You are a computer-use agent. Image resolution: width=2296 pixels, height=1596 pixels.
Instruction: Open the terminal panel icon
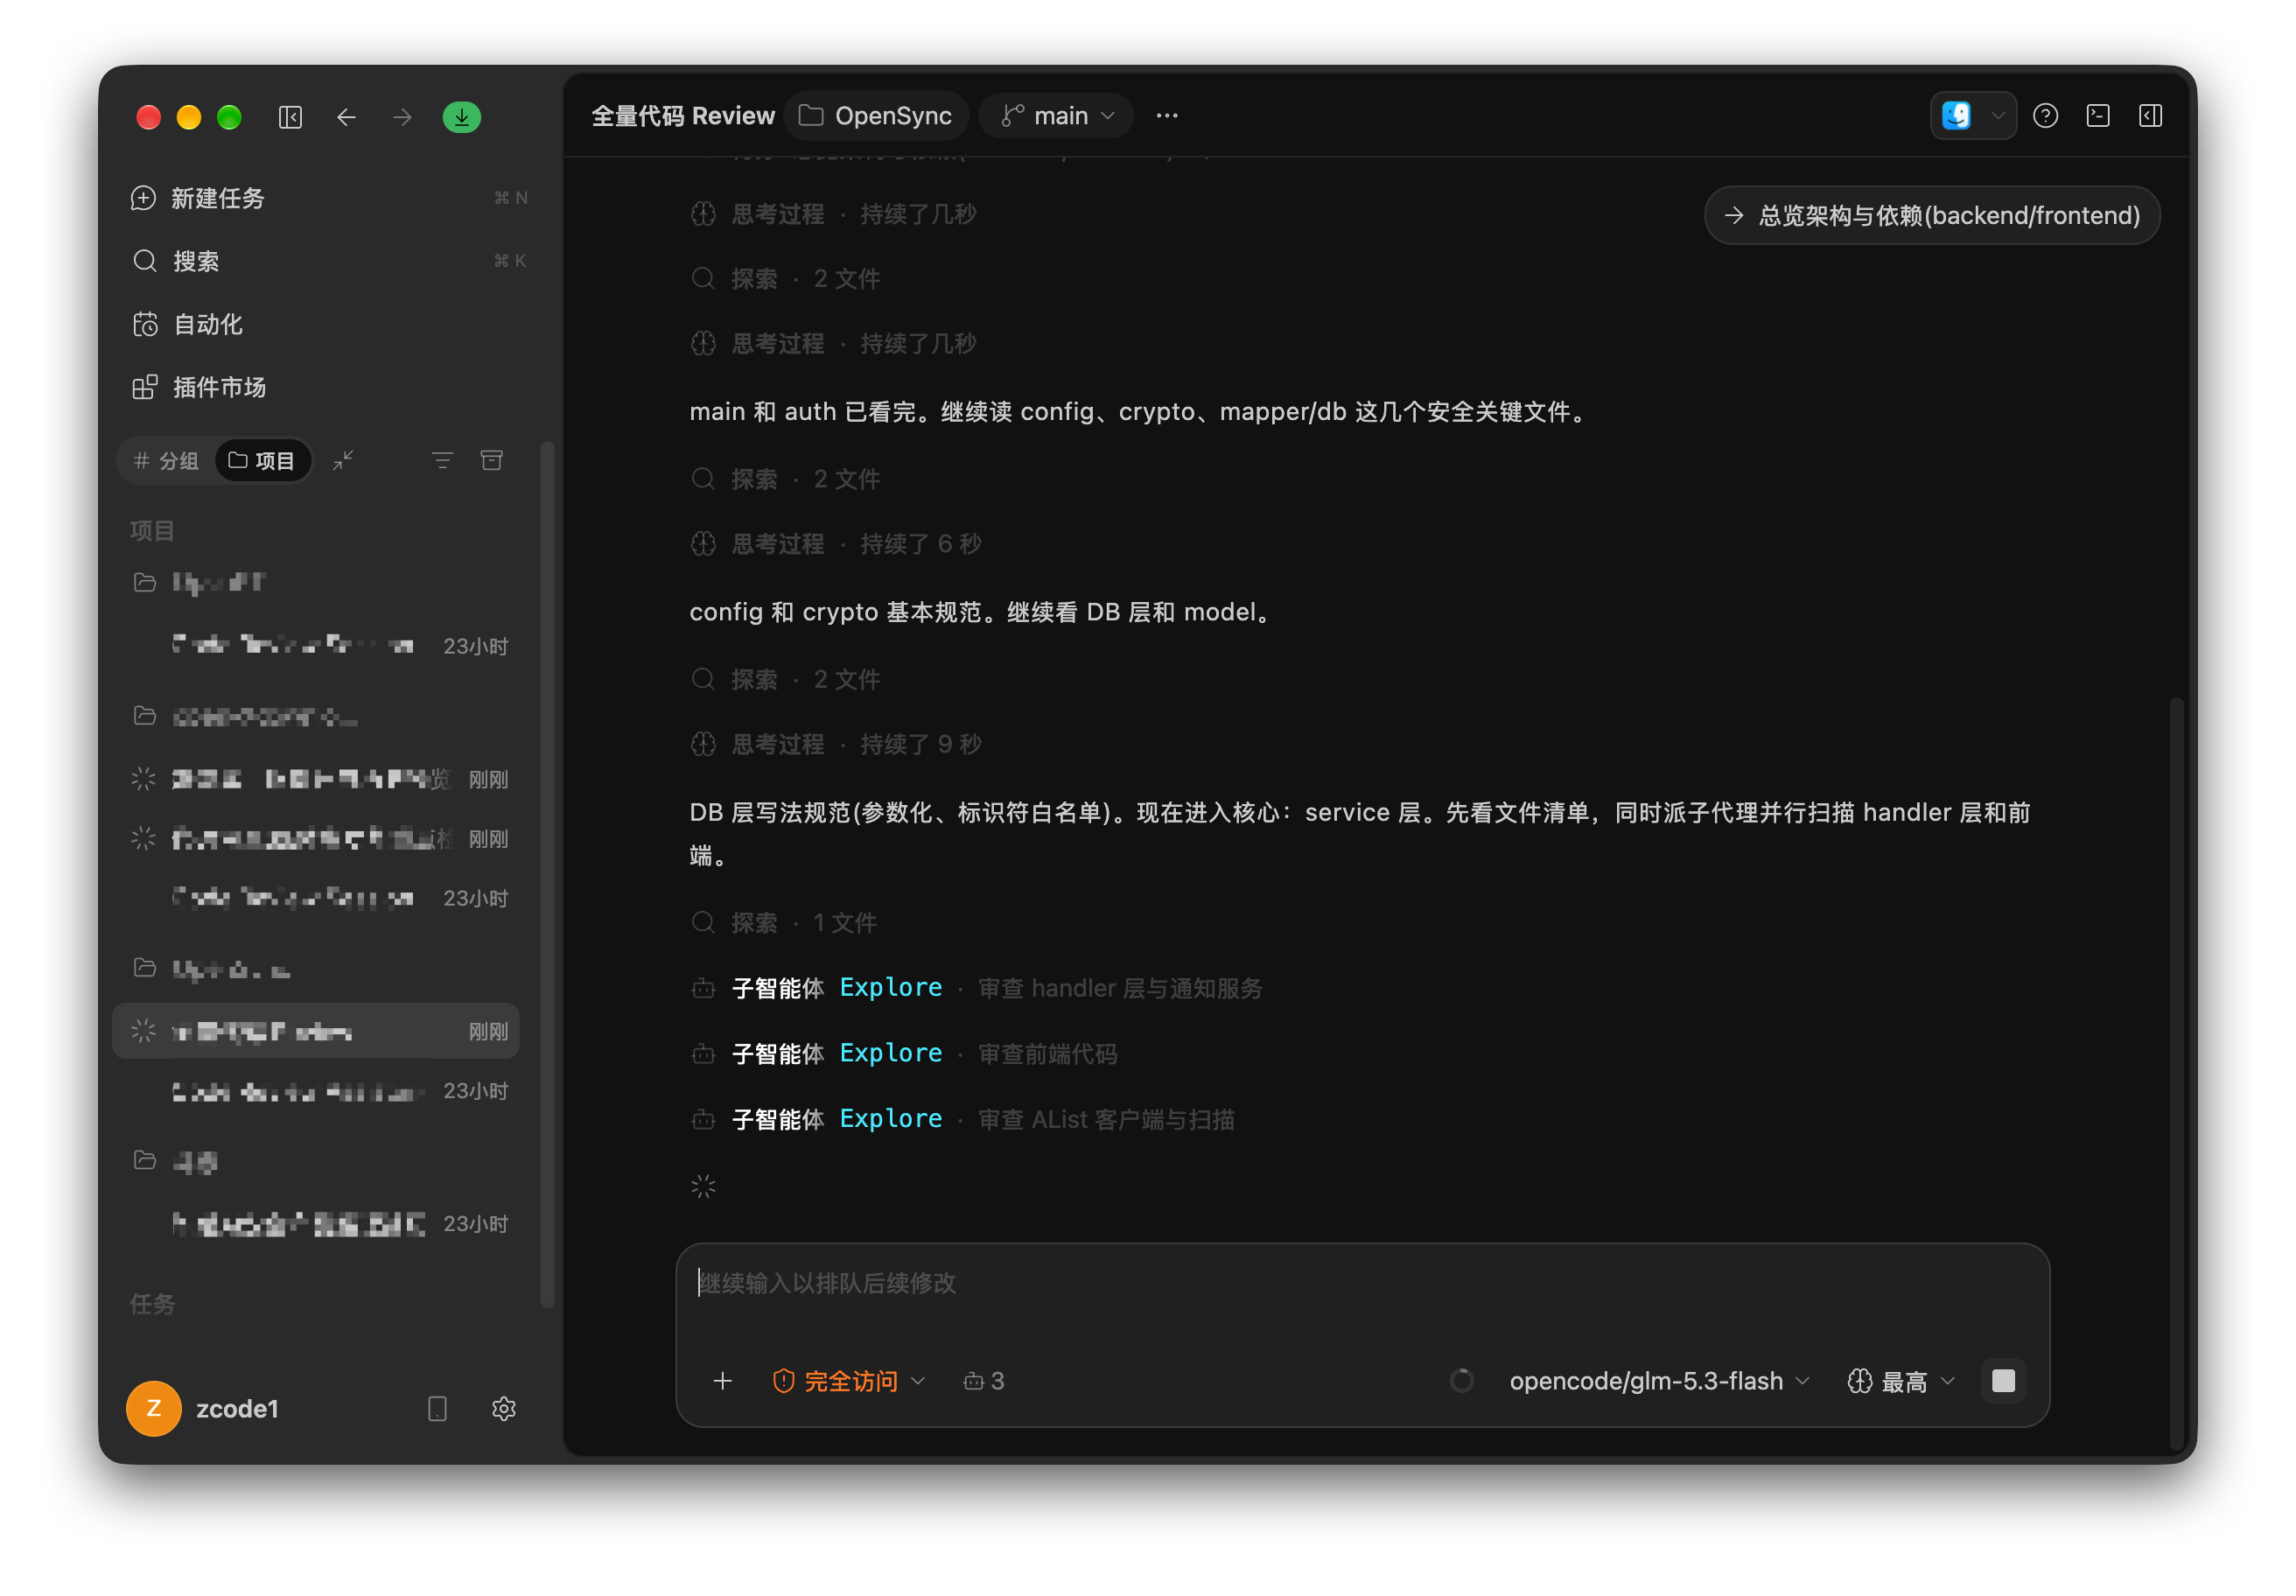click(2097, 116)
